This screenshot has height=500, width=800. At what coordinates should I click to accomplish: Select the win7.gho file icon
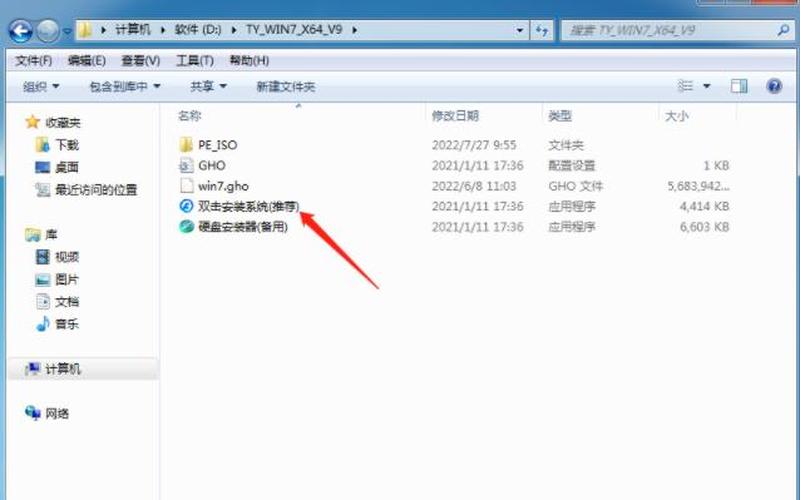[x=186, y=185]
